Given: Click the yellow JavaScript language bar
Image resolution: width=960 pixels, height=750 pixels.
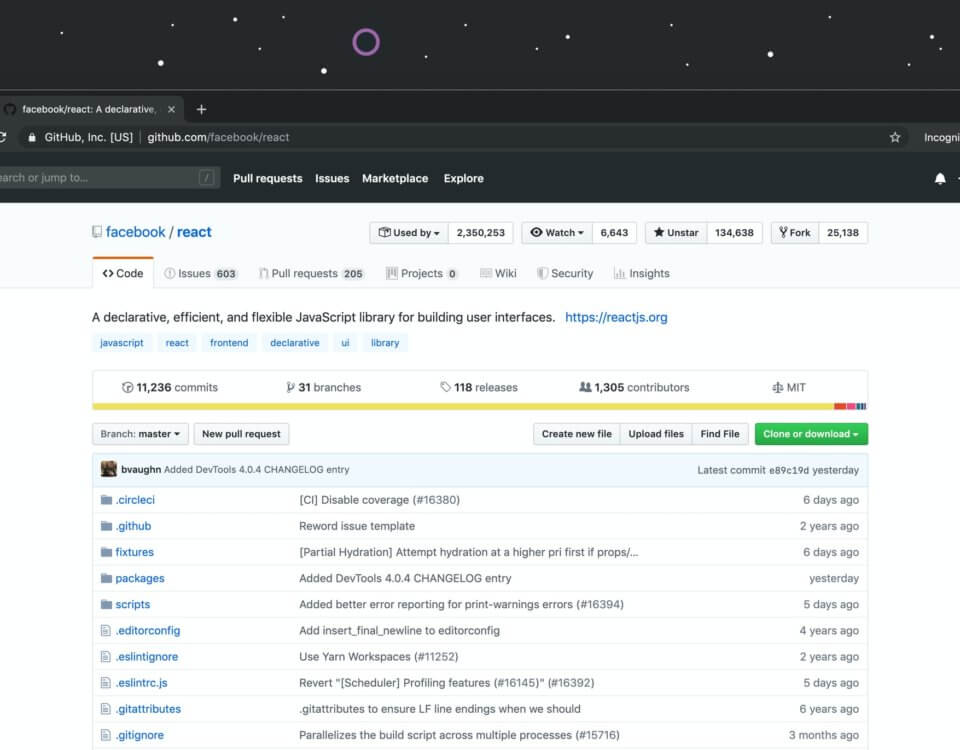Looking at the screenshot, I should 463,407.
